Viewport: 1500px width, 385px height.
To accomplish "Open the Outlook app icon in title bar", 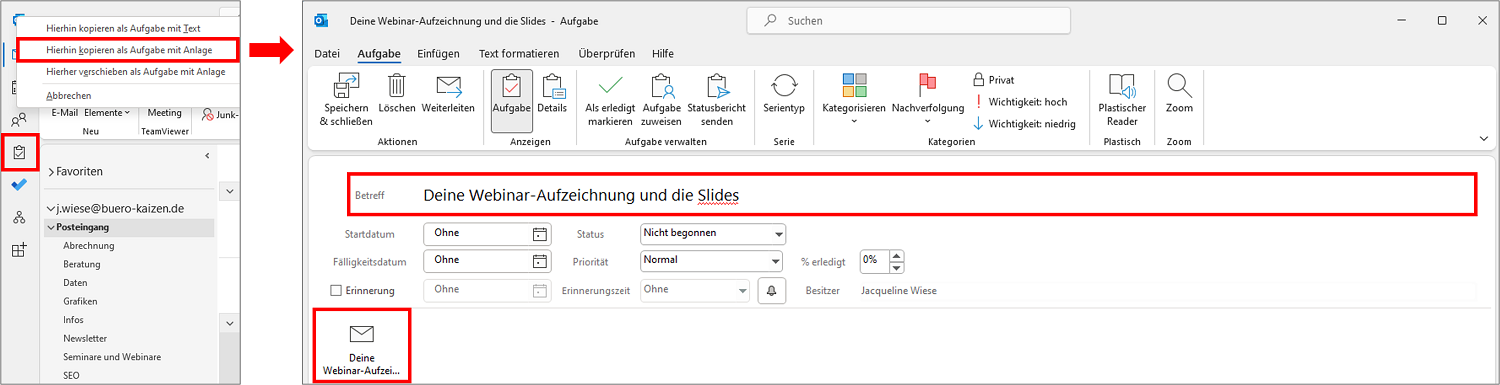I will click(x=321, y=20).
